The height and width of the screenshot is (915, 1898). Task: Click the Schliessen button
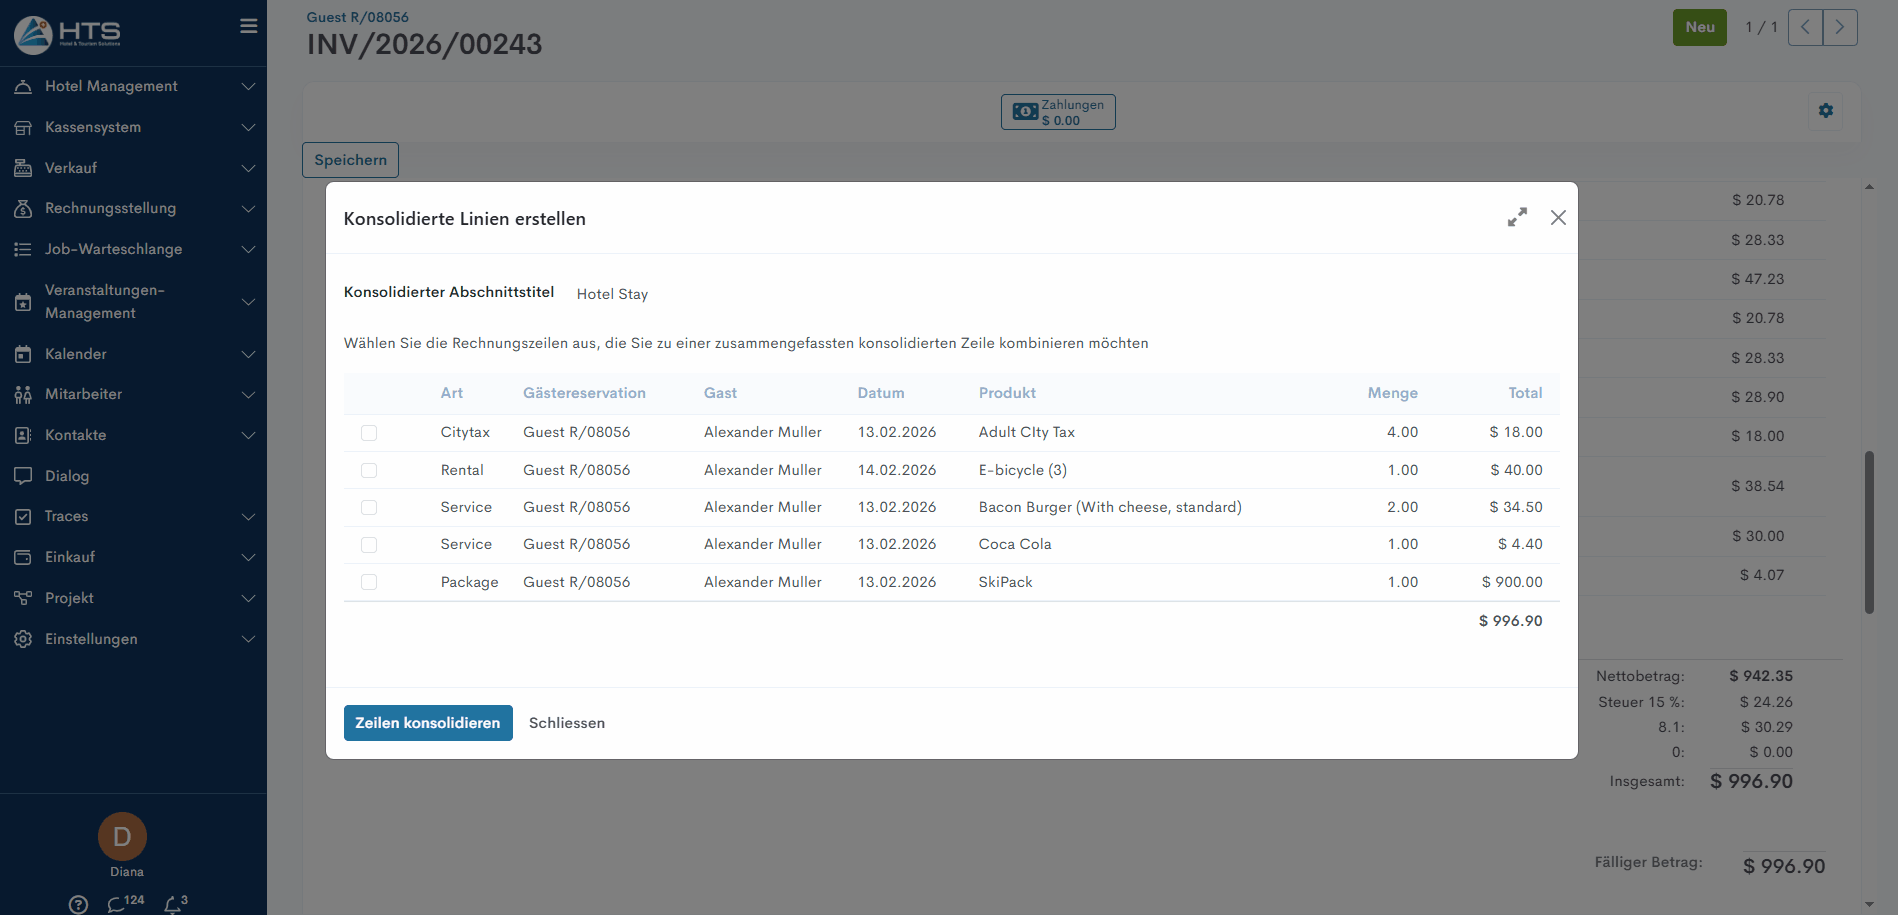(566, 723)
